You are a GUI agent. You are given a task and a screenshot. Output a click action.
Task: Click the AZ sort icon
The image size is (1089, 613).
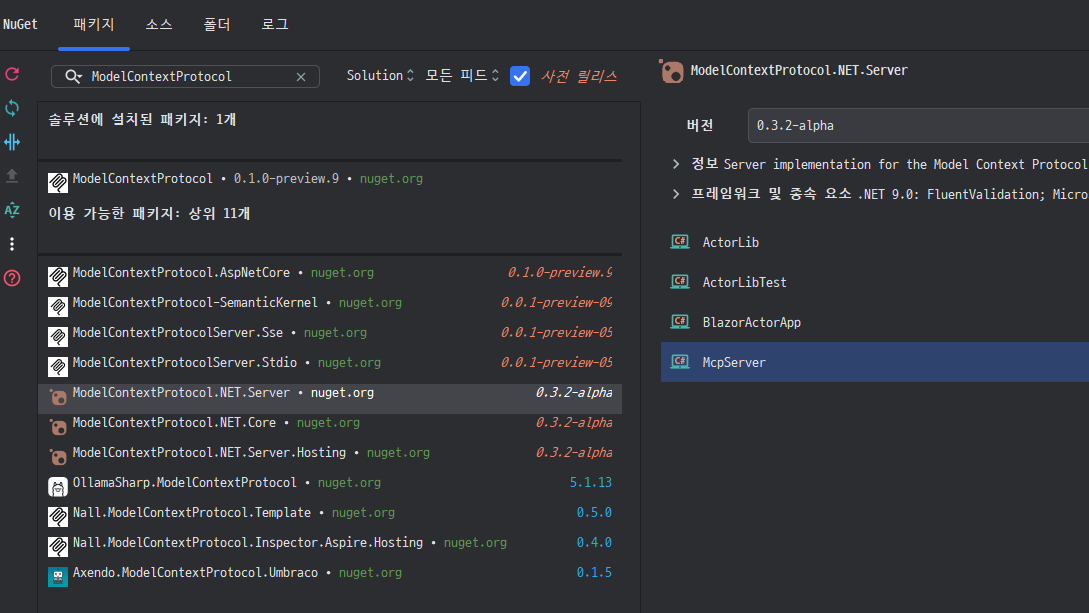pyautogui.click(x=12, y=210)
